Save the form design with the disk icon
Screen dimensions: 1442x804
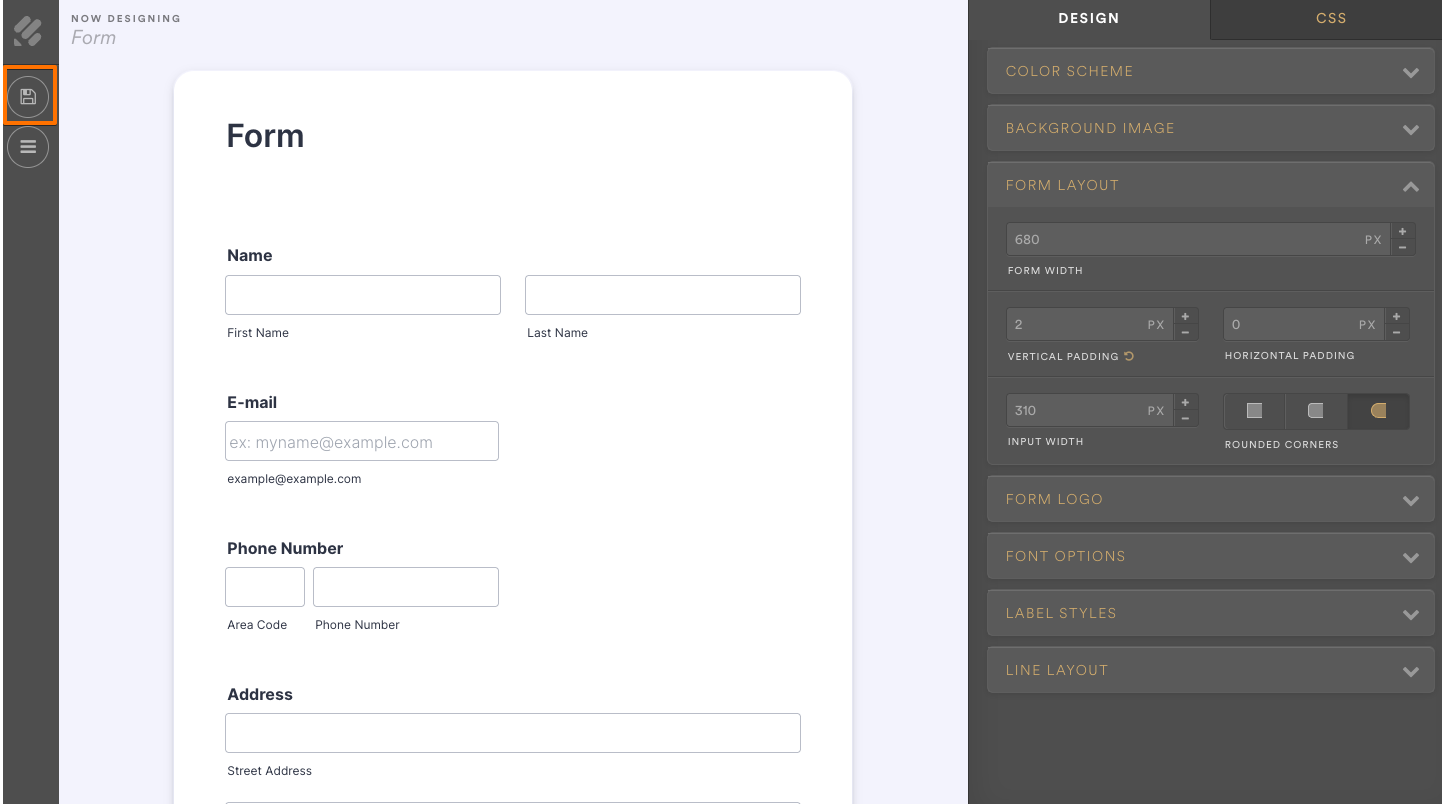[x=28, y=96]
